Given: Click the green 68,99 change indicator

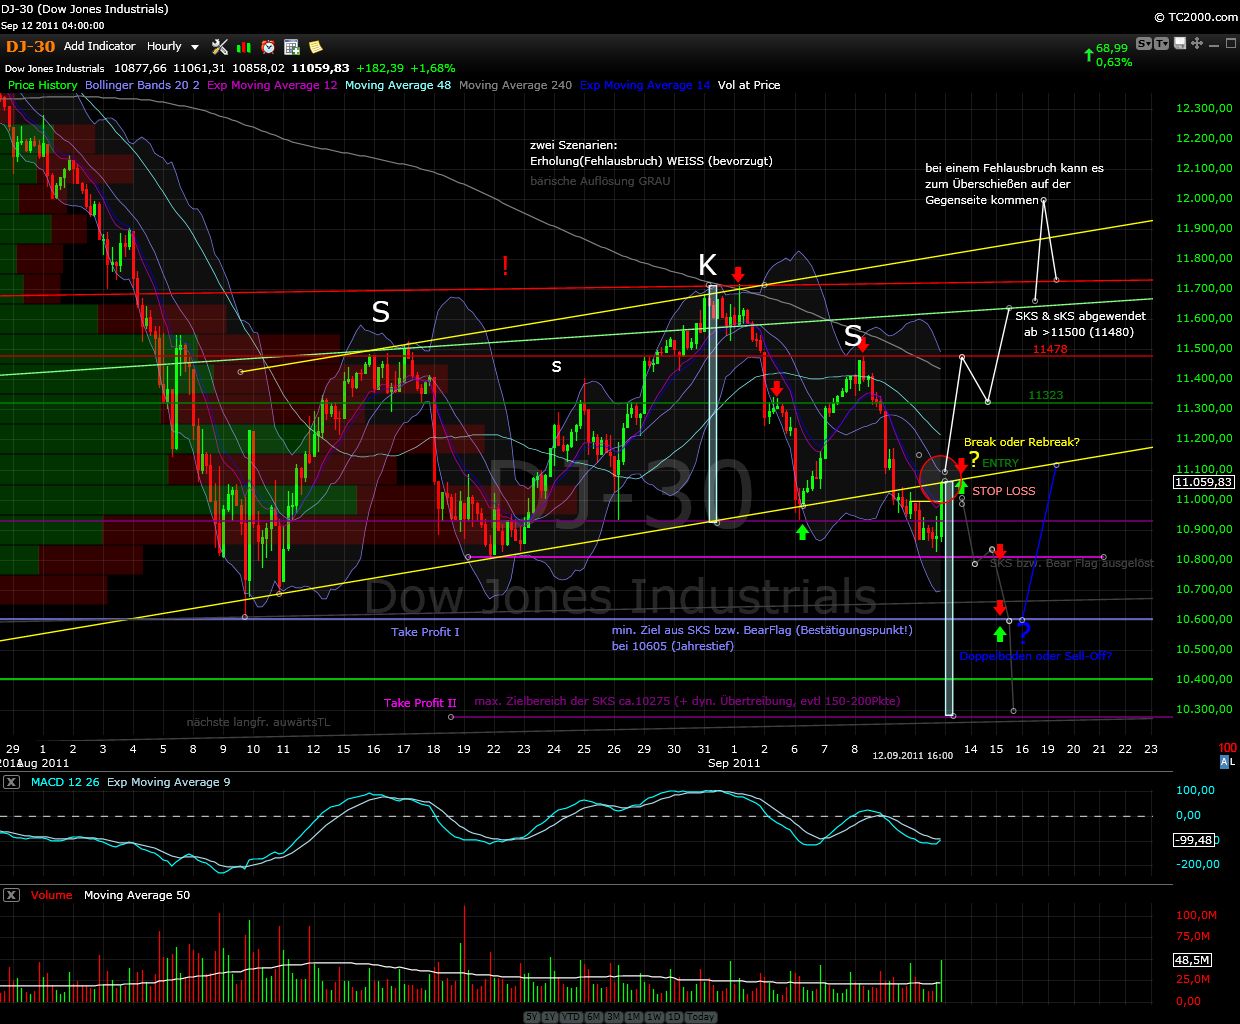Looking at the screenshot, I should 1111,48.
